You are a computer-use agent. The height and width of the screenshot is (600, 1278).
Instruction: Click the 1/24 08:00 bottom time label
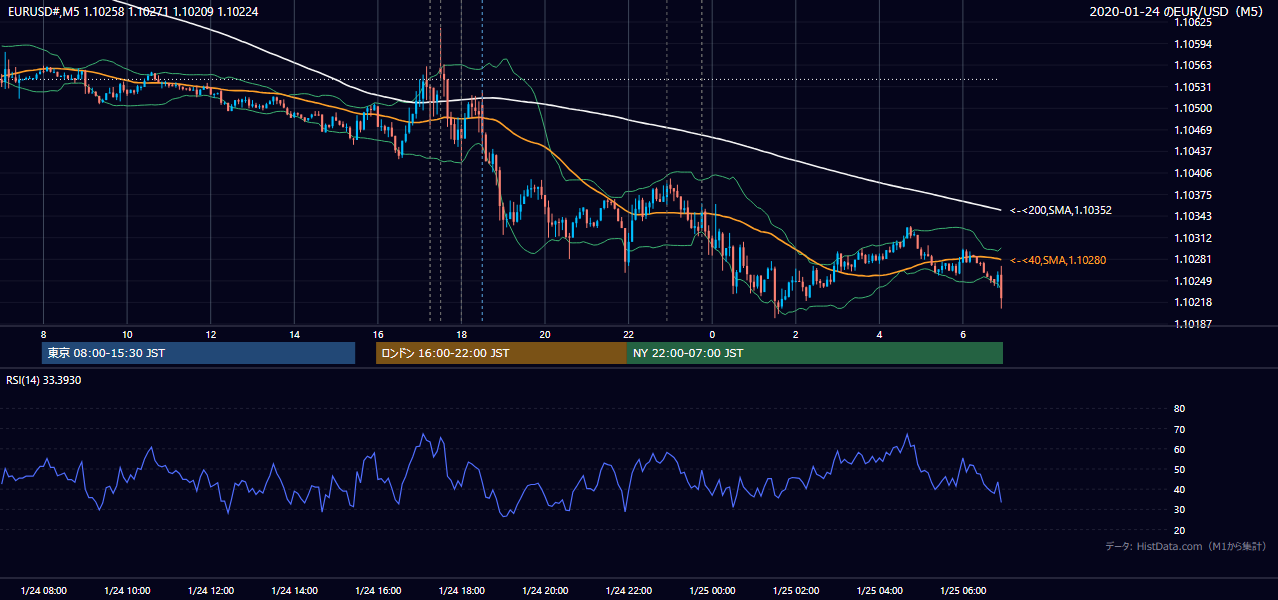43,591
